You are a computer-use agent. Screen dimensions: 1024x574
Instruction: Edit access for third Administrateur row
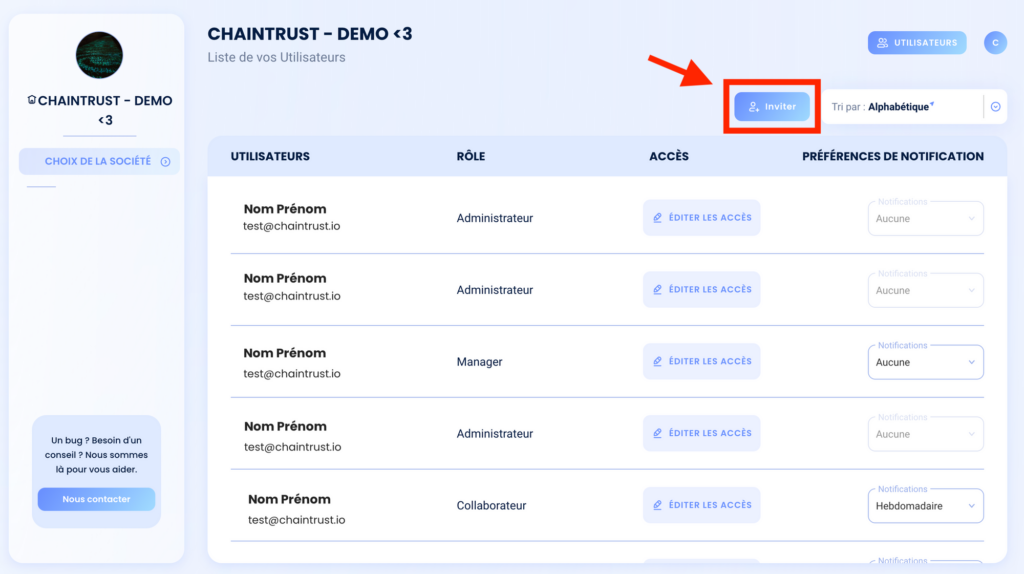(701, 433)
